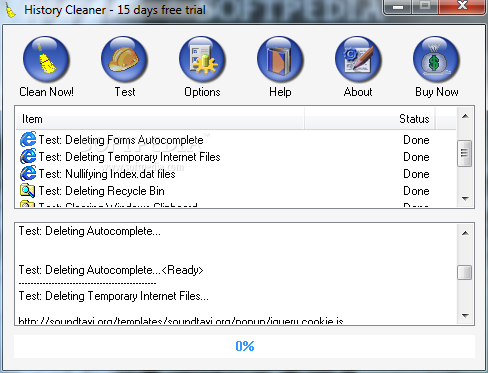The height and width of the screenshot is (373, 488).
Task: Click log line 'Test: Deleting Autocomplete...<Ready>'
Action: coord(111,270)
